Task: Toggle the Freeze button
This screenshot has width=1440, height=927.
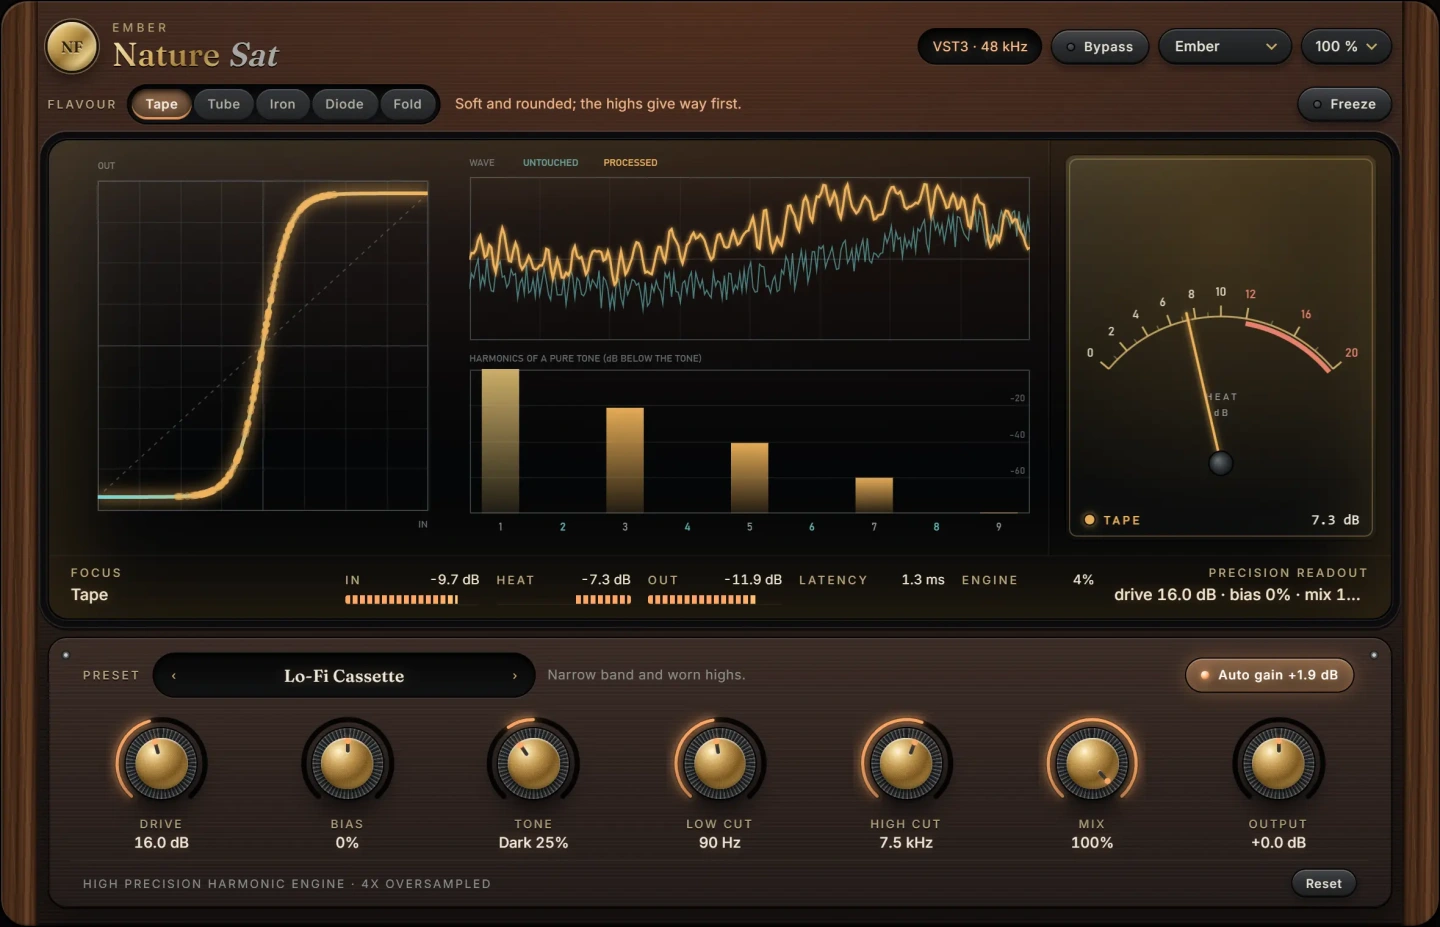Action: (x=1344, y=104)
